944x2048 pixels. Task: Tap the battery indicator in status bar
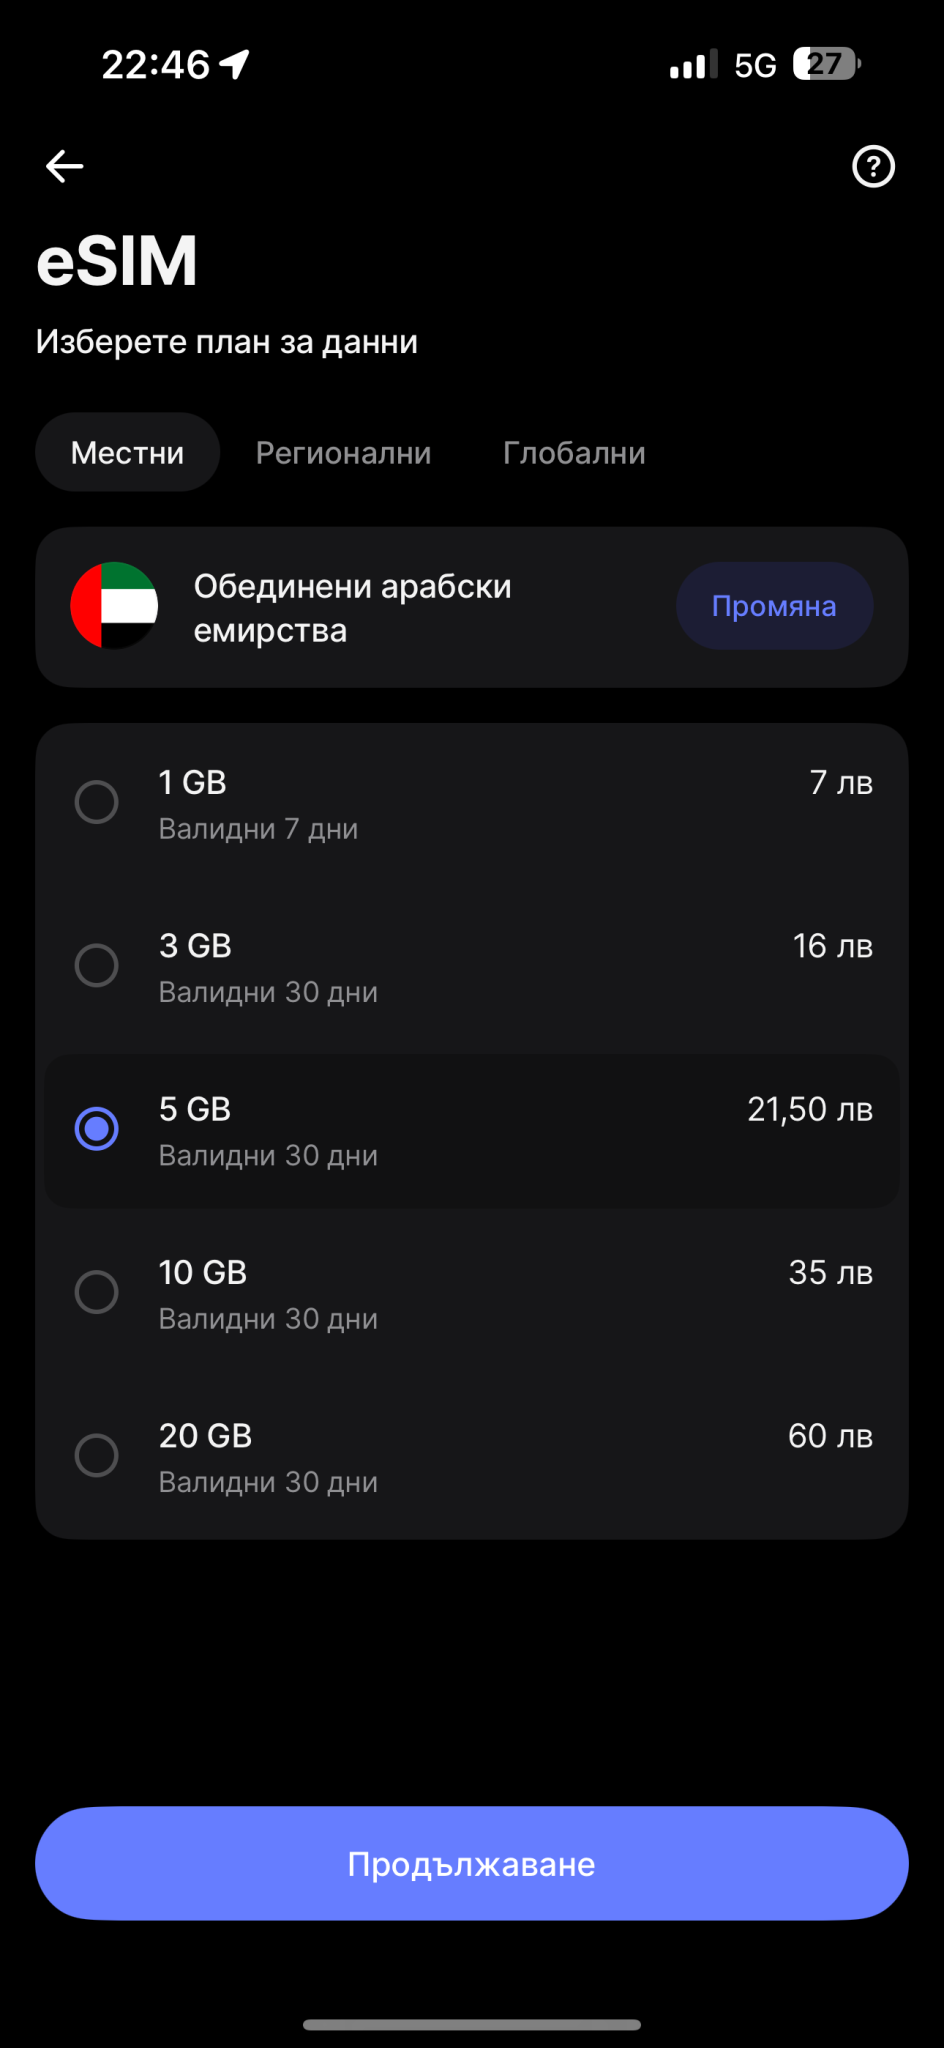(x=826, y=64)
